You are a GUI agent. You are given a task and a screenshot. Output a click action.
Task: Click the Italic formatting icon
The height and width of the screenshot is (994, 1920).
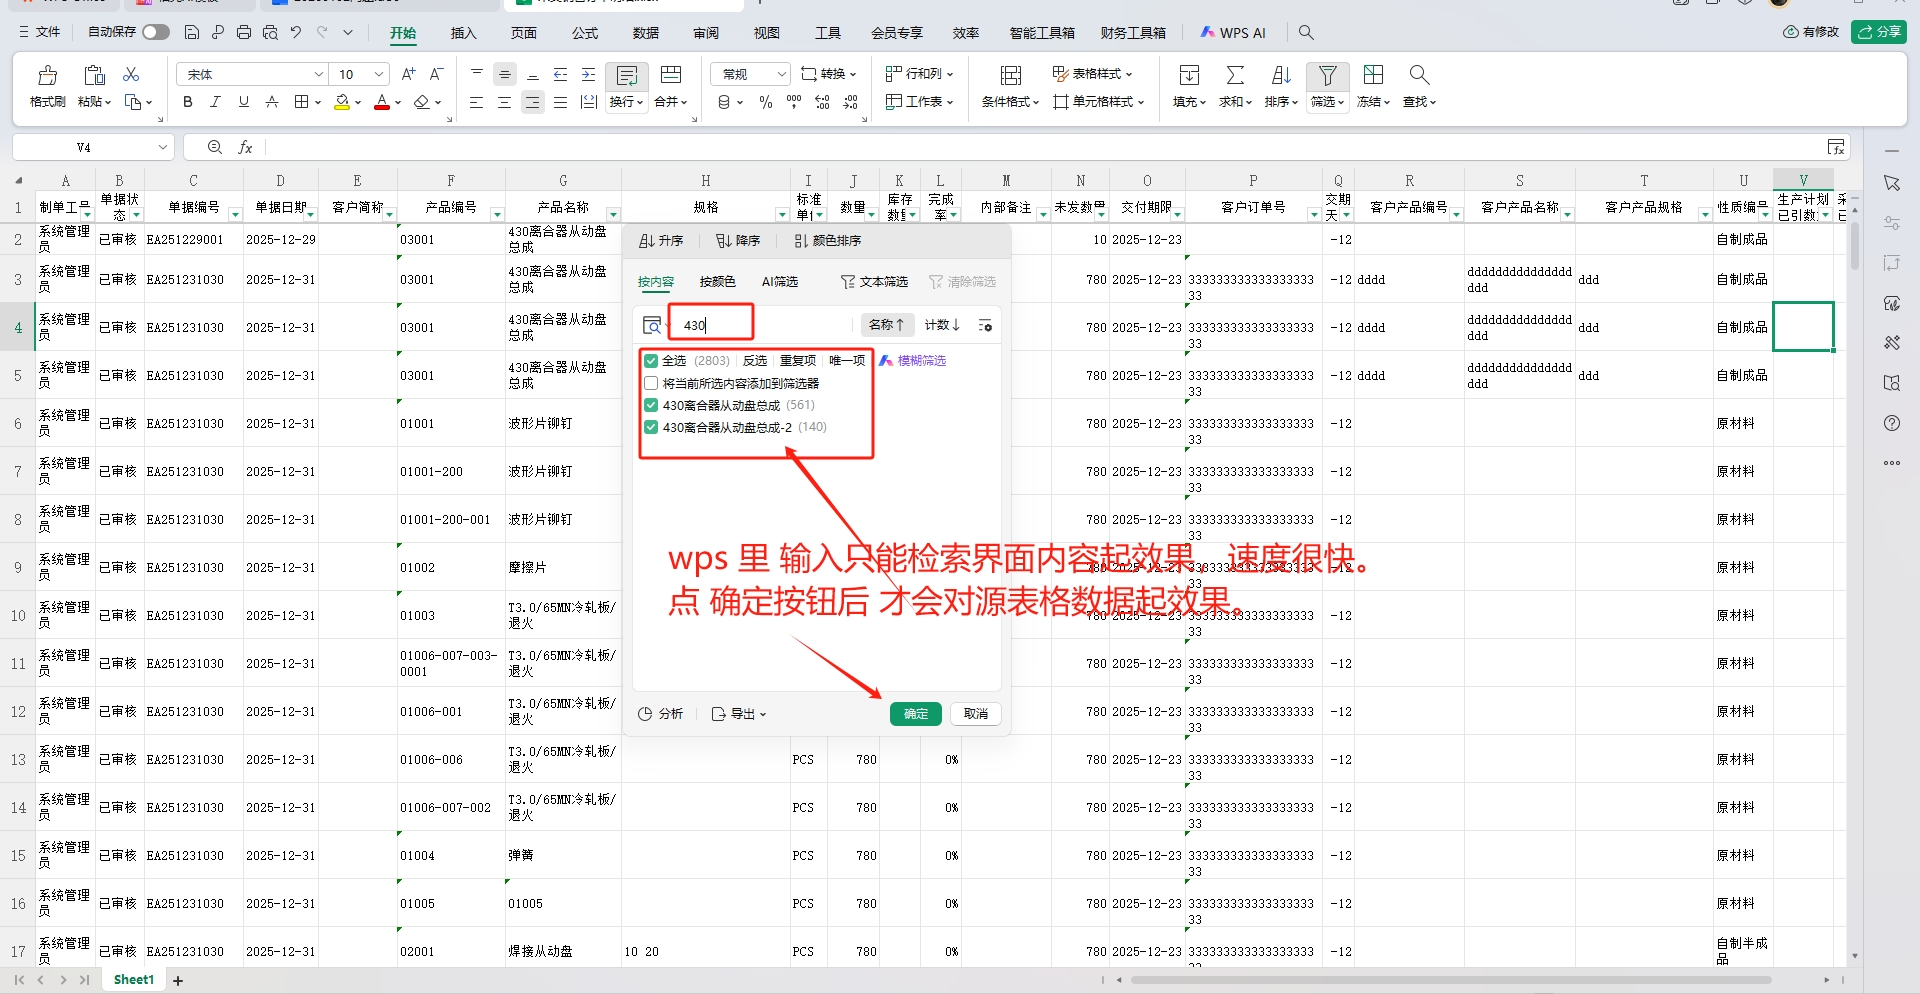215,102
